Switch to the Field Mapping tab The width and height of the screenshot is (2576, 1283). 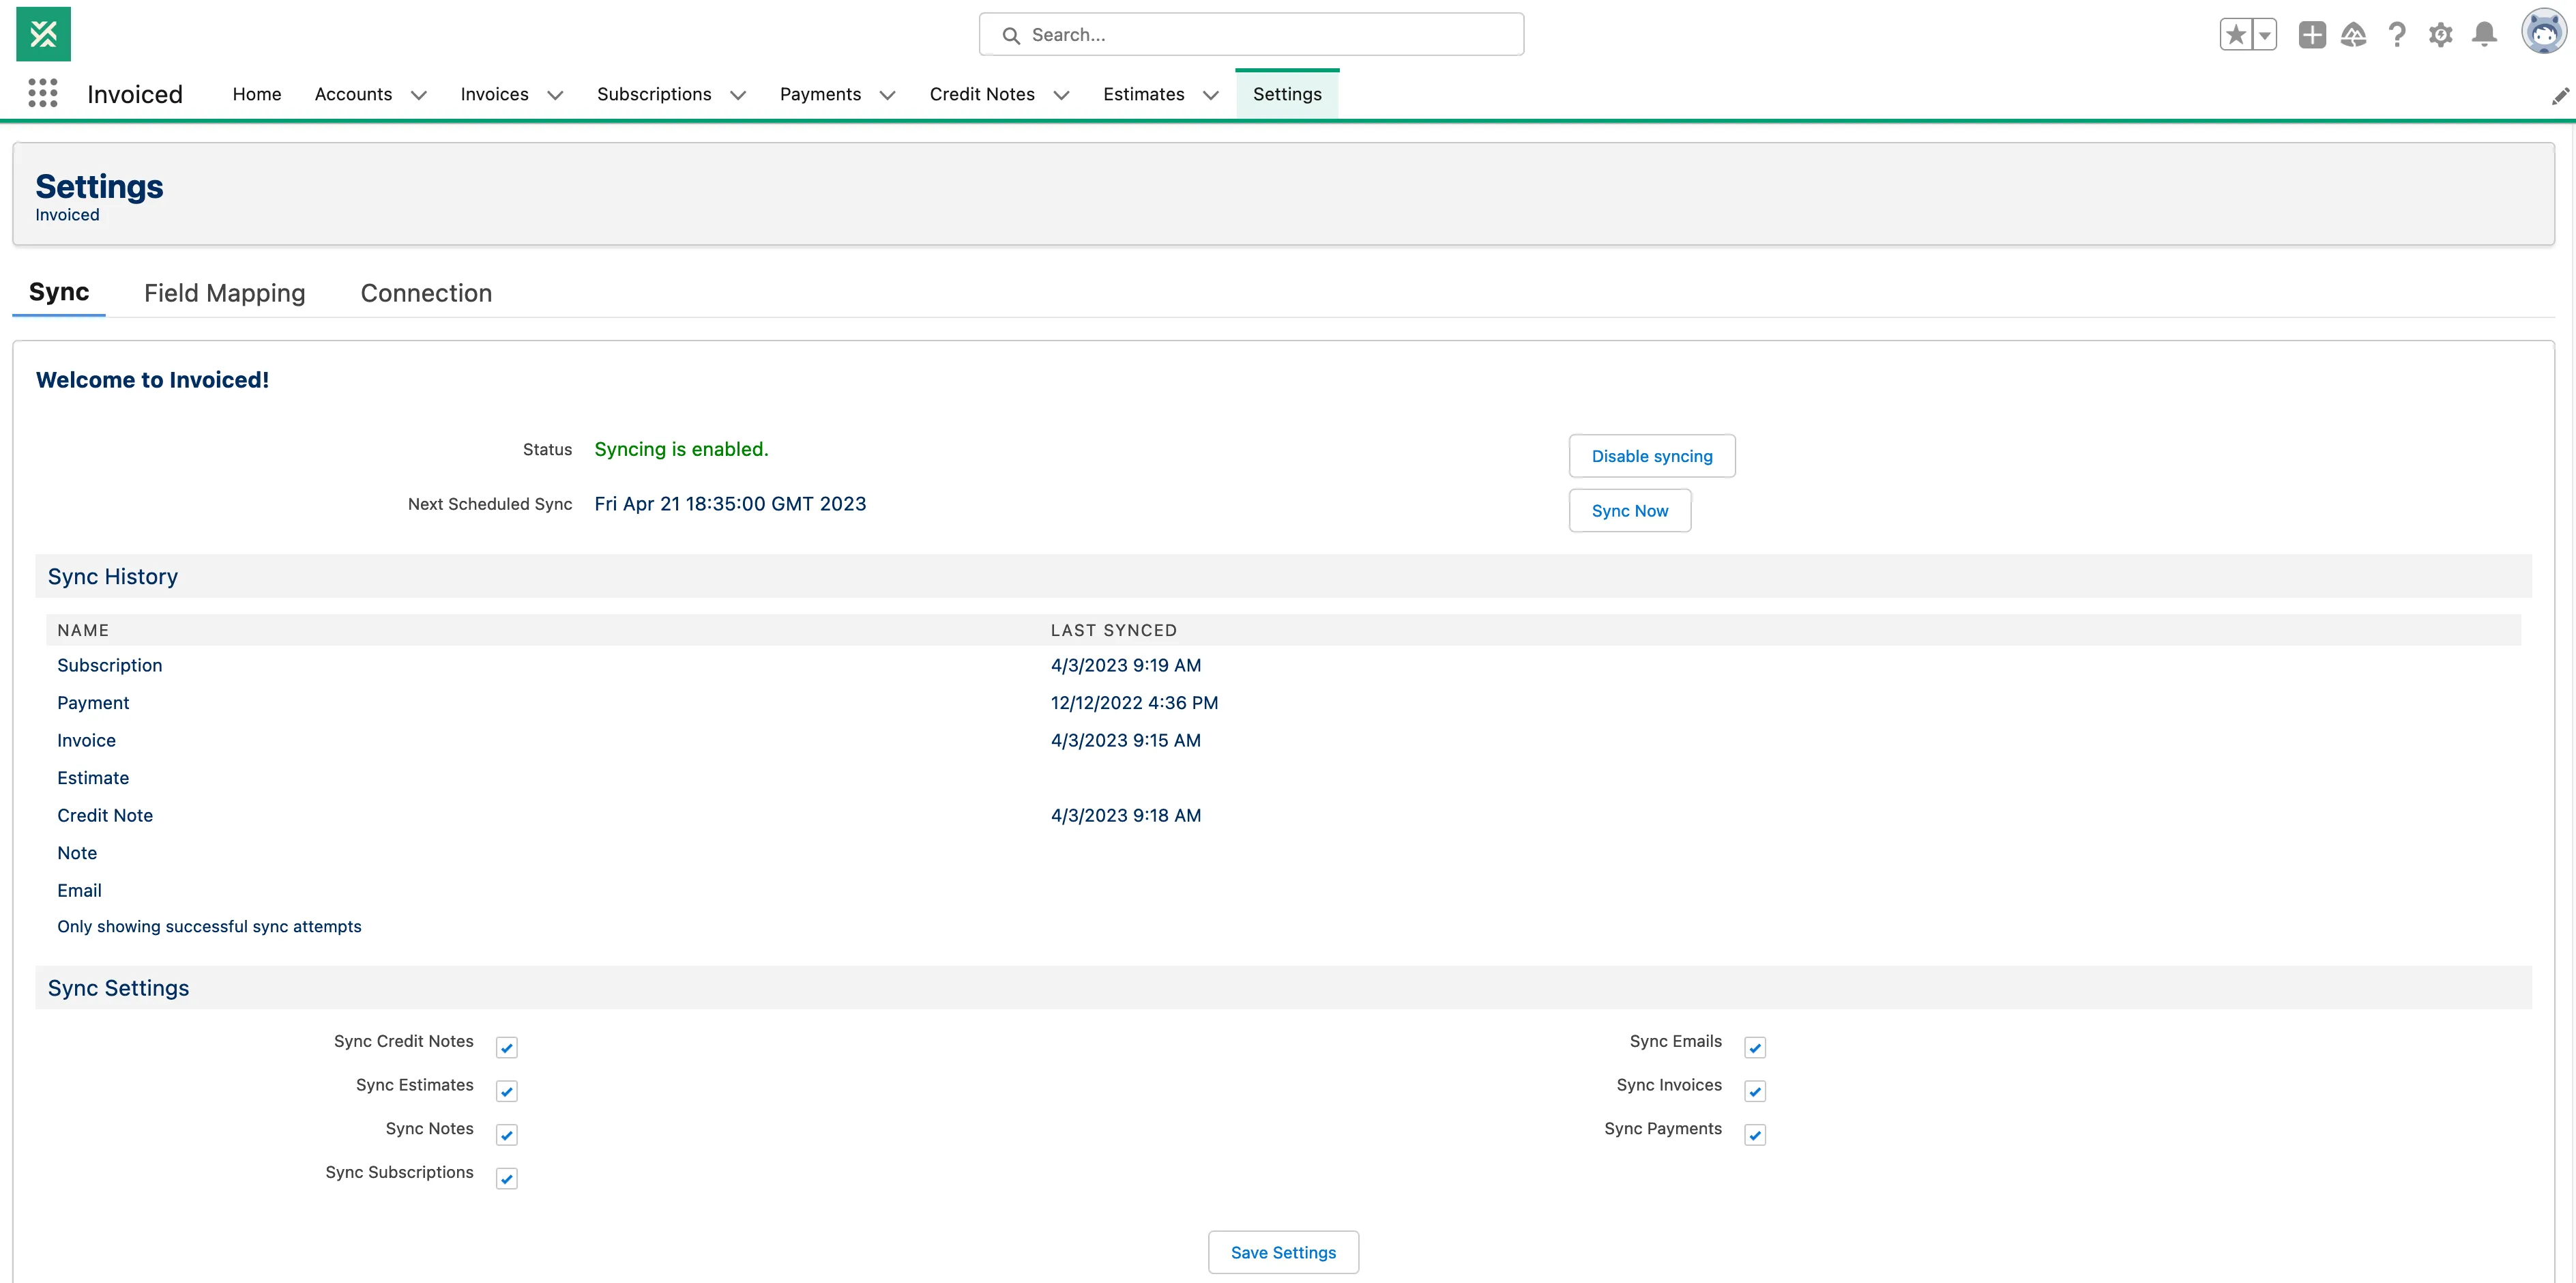tap(225, 293)
